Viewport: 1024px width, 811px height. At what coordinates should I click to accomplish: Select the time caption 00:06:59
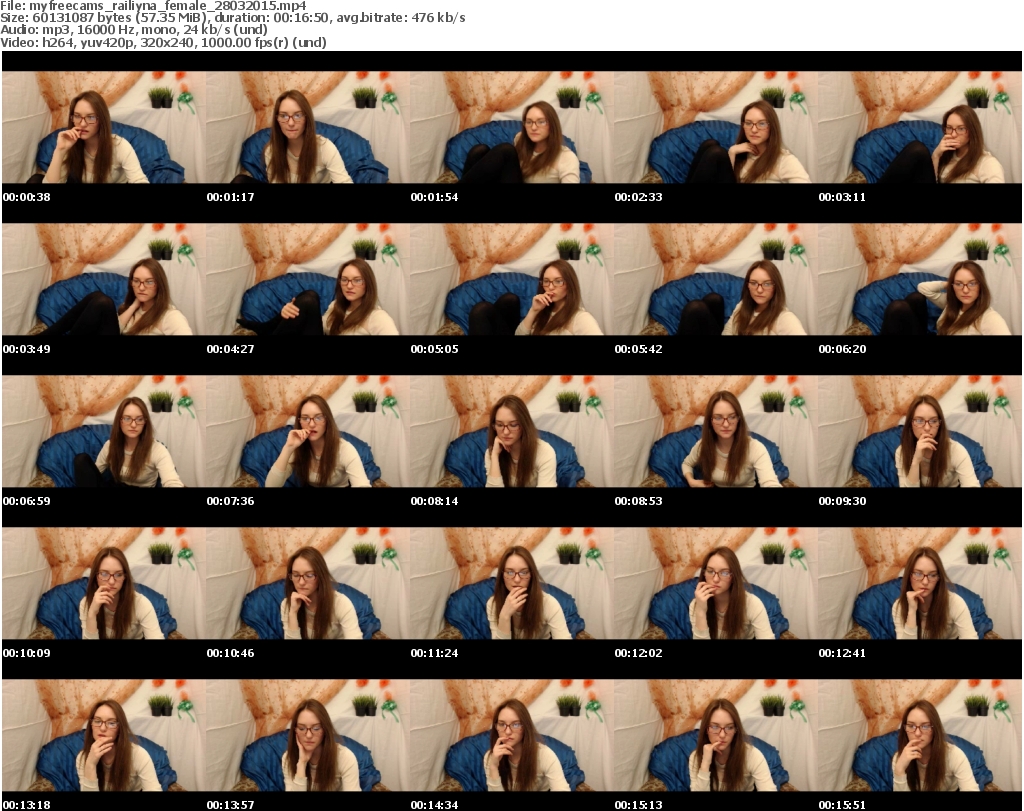27,501
